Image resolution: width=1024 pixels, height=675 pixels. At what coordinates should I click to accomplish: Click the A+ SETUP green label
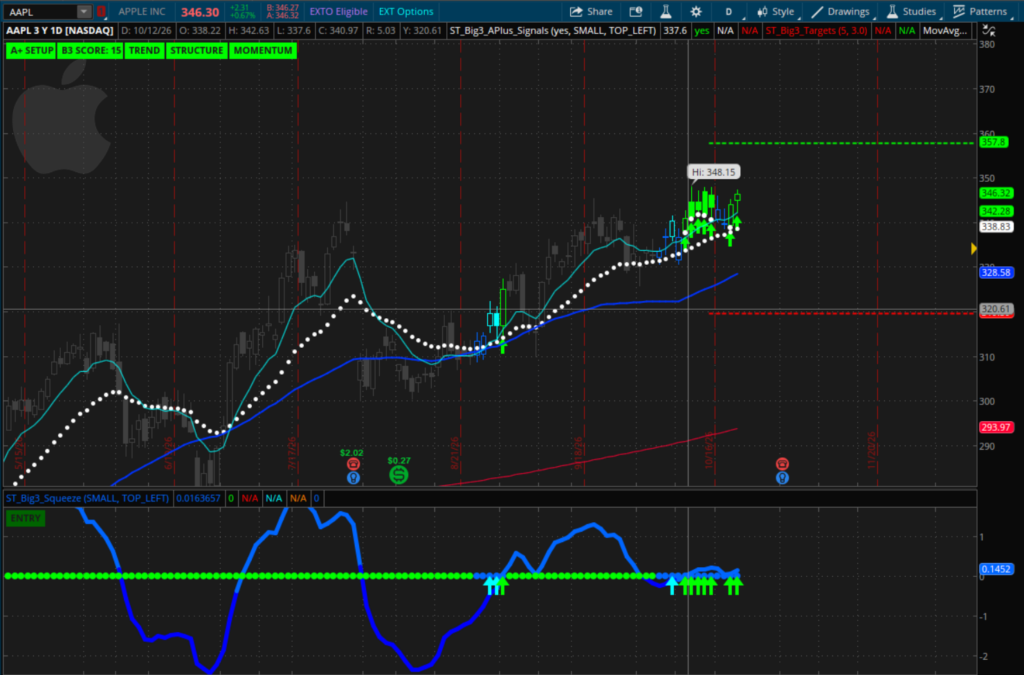31,50
